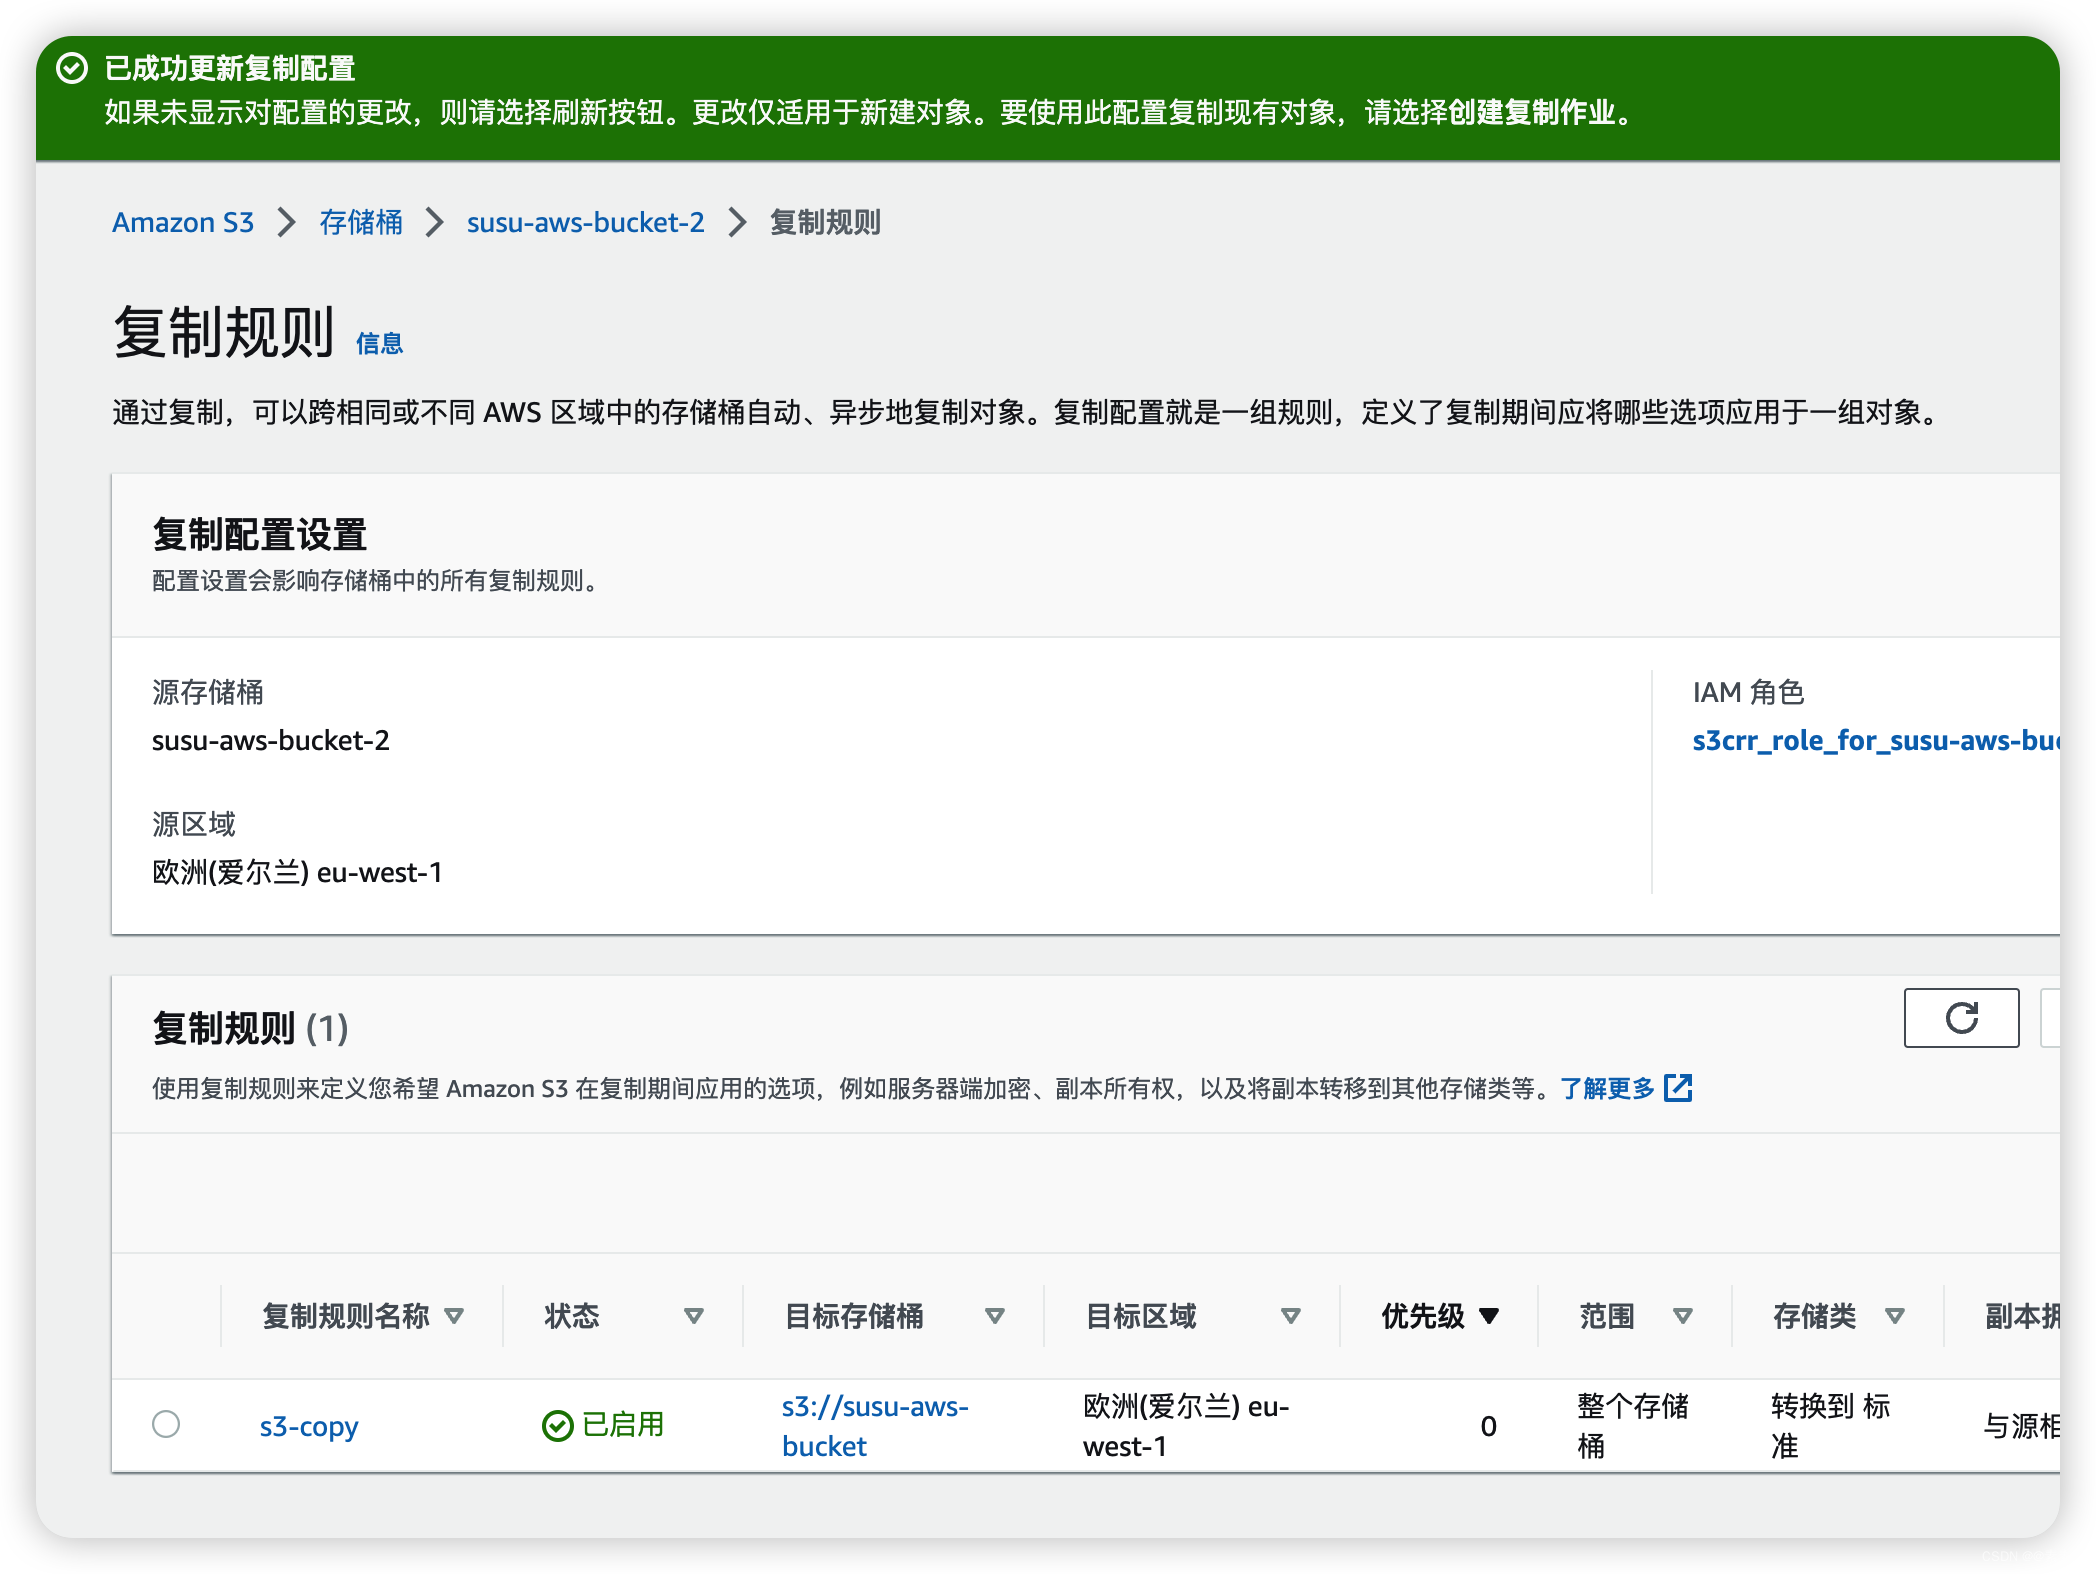2096x1574 pixels.
Task: Click the 已成功更新复制配置 banner title
Action: pos(230,68)
